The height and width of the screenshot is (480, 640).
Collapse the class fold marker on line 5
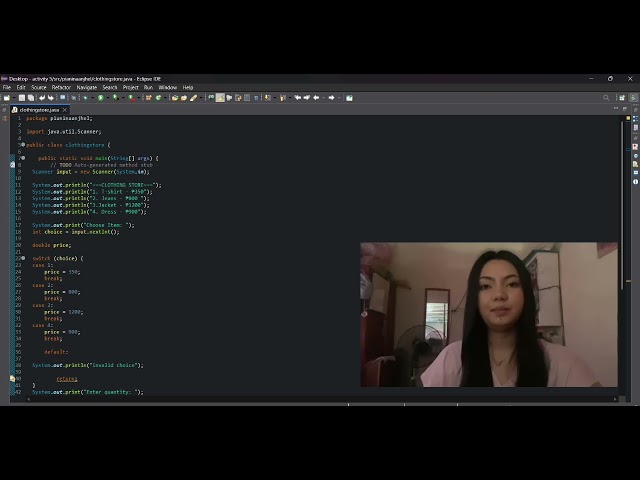(23, 144)
